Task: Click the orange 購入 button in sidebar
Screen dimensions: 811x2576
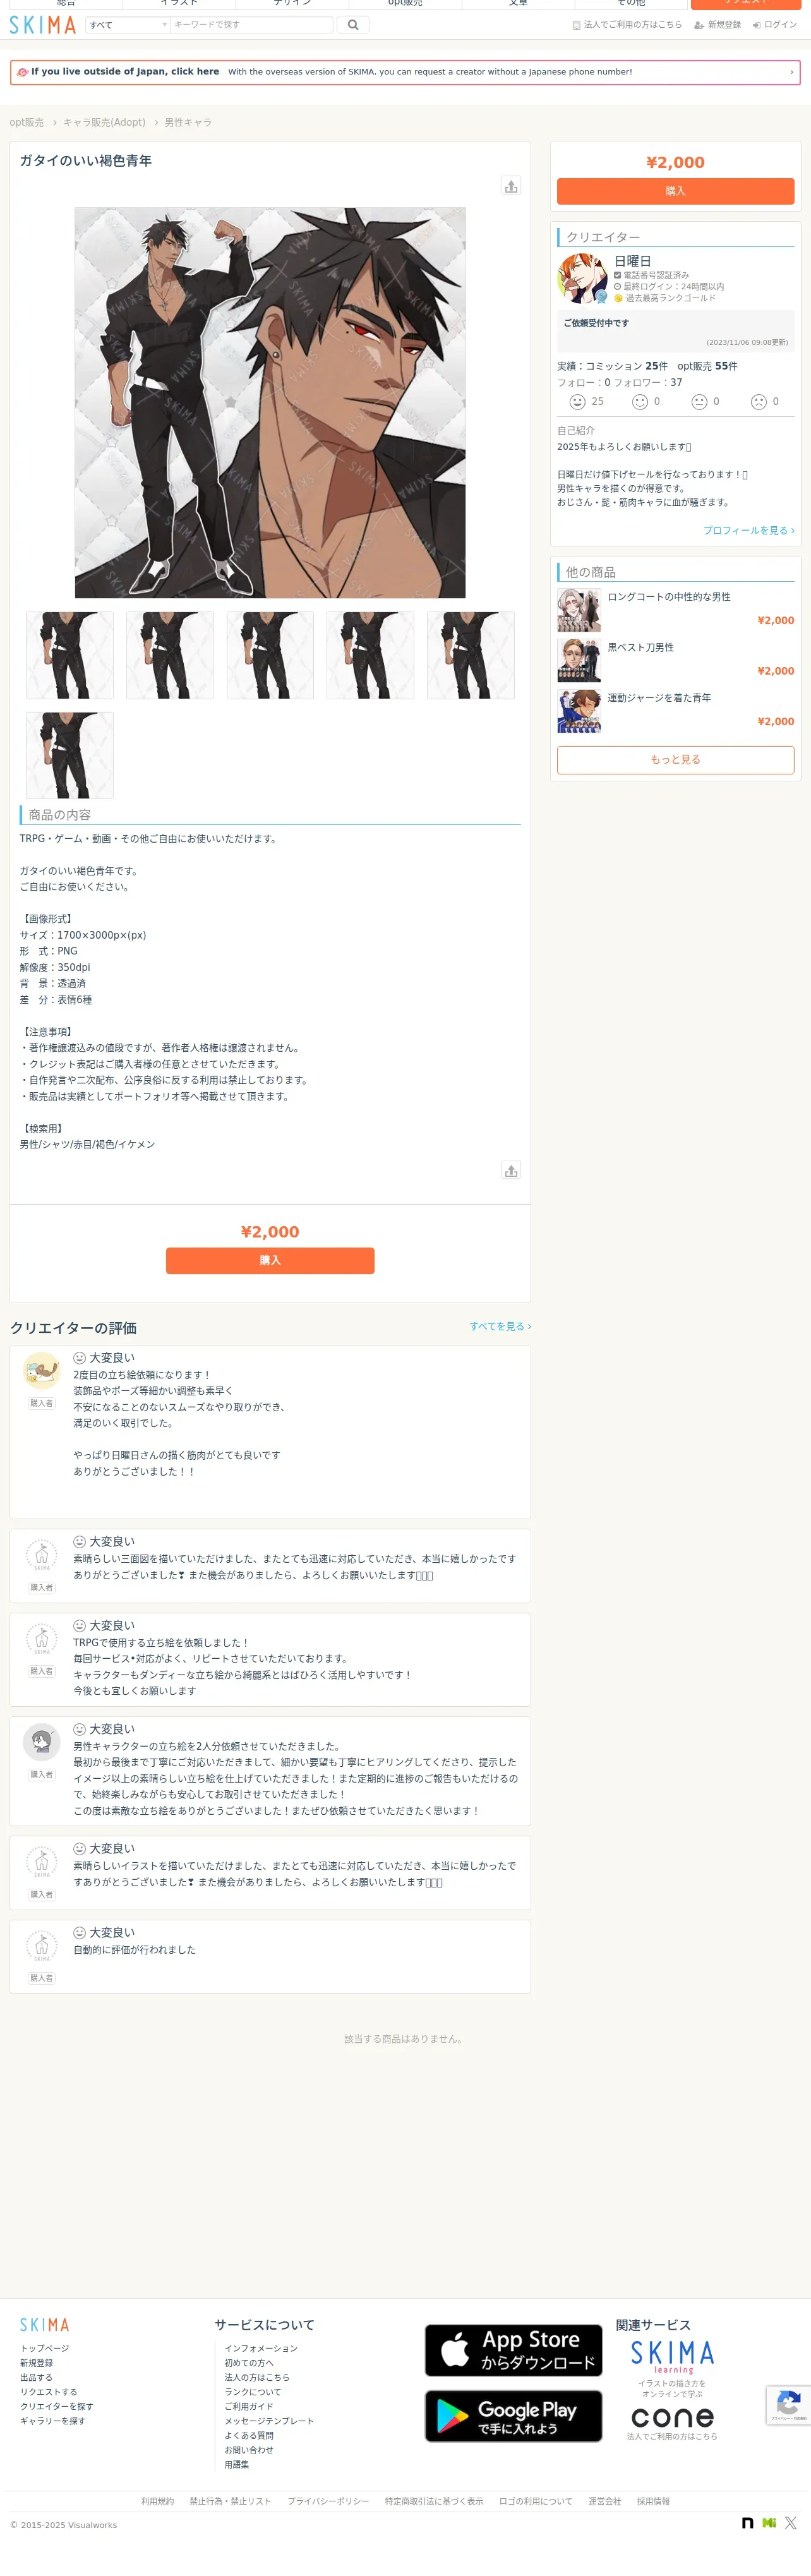Action: [675, 191]
